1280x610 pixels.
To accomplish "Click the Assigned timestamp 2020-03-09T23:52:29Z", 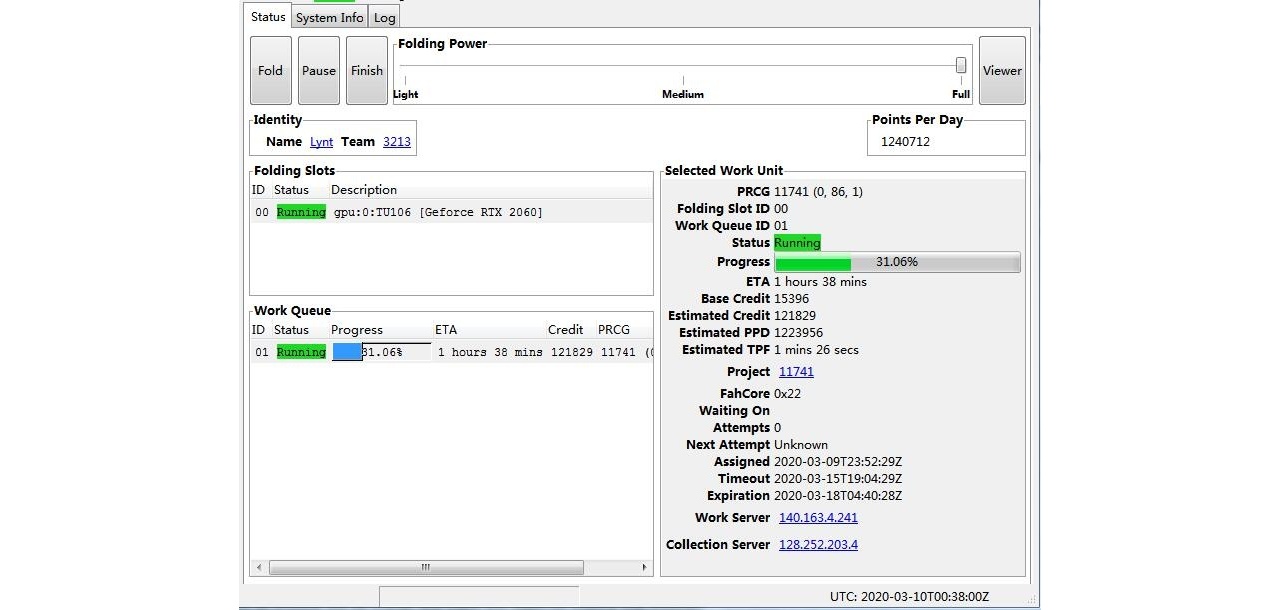I will pos(838,462).
